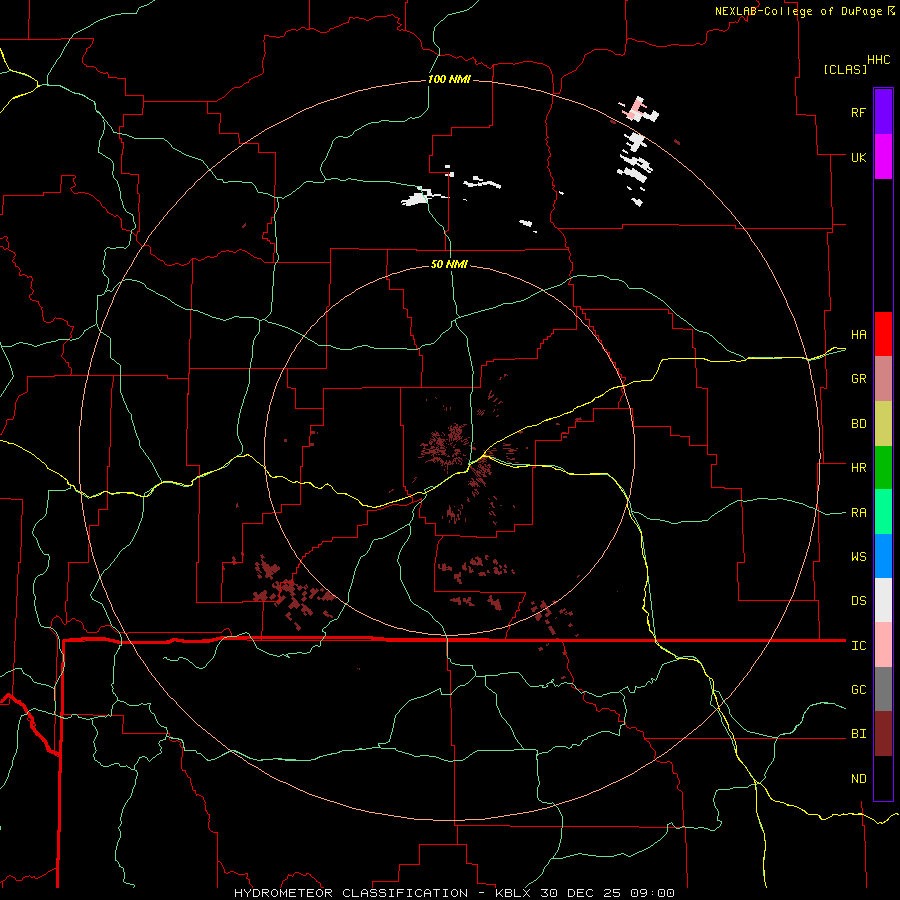
Task: Click the ND black legend swatch
Action: pyautogui.click(x=883, y=778)
